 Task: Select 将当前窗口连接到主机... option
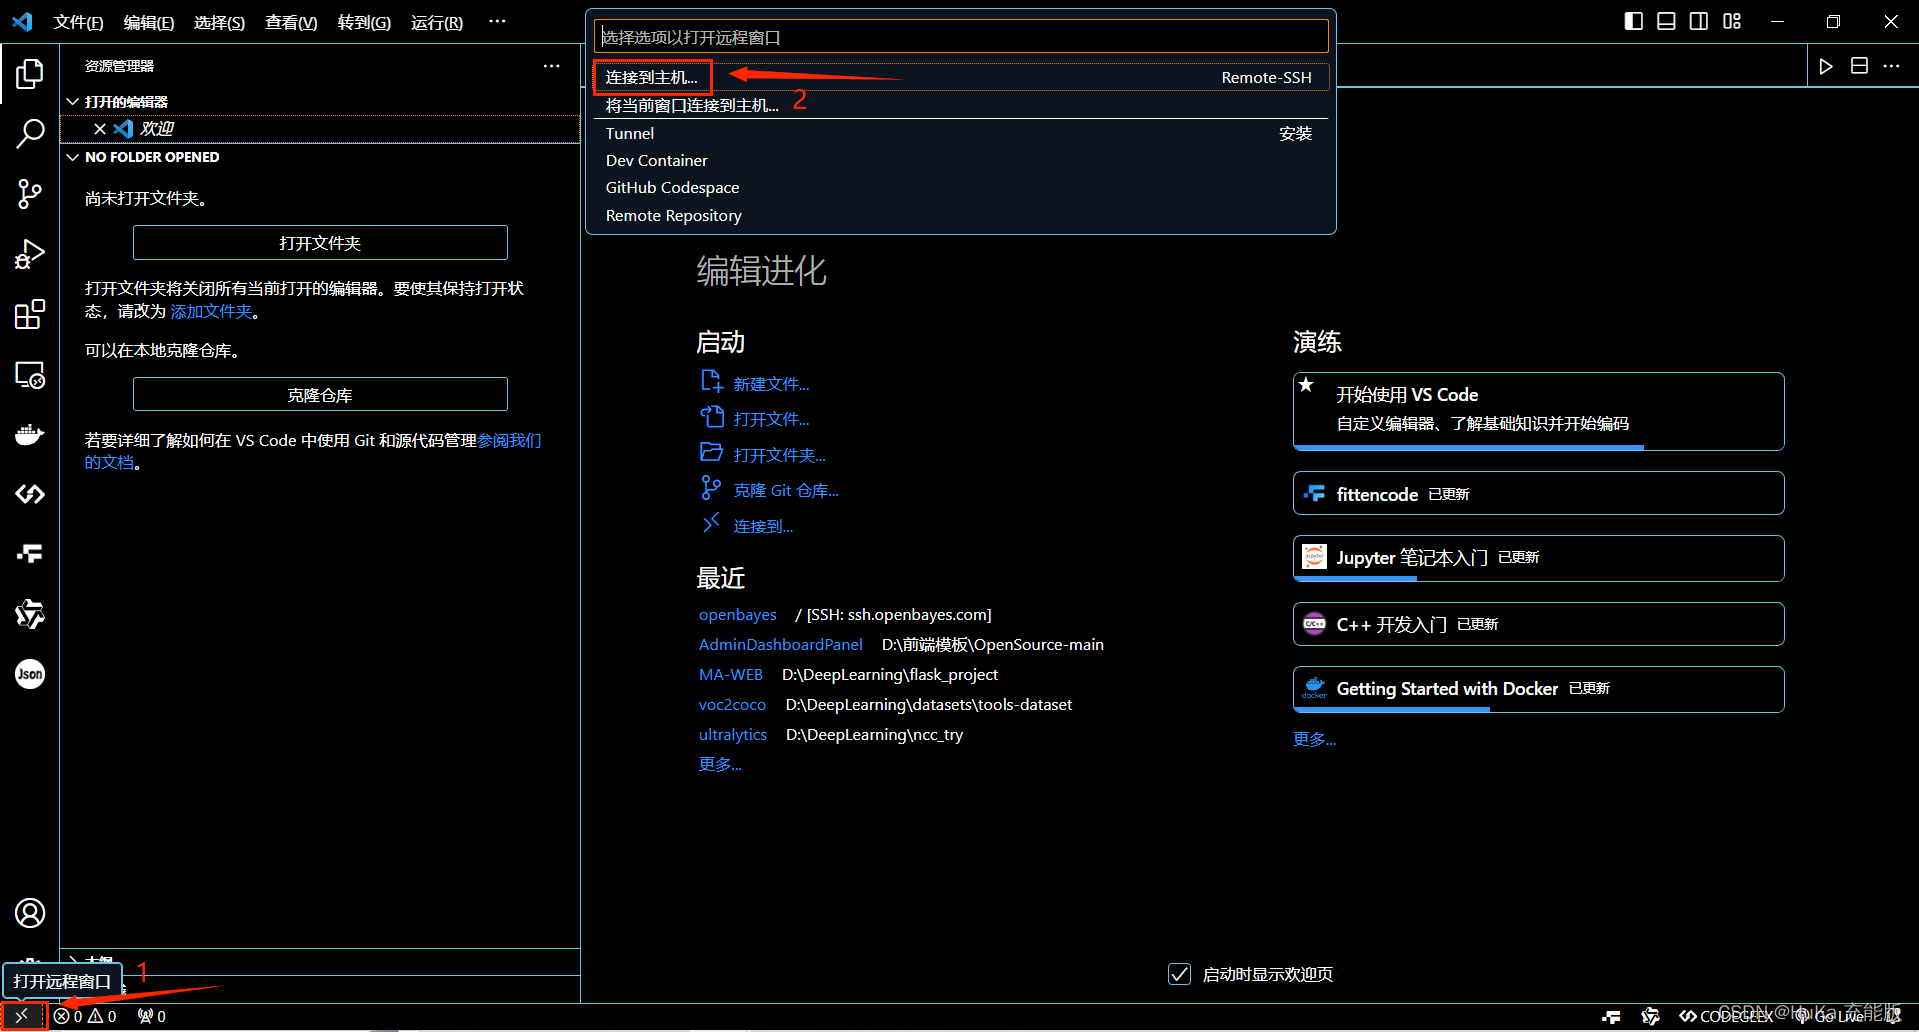pyautogui.click(x=961, y=105)
